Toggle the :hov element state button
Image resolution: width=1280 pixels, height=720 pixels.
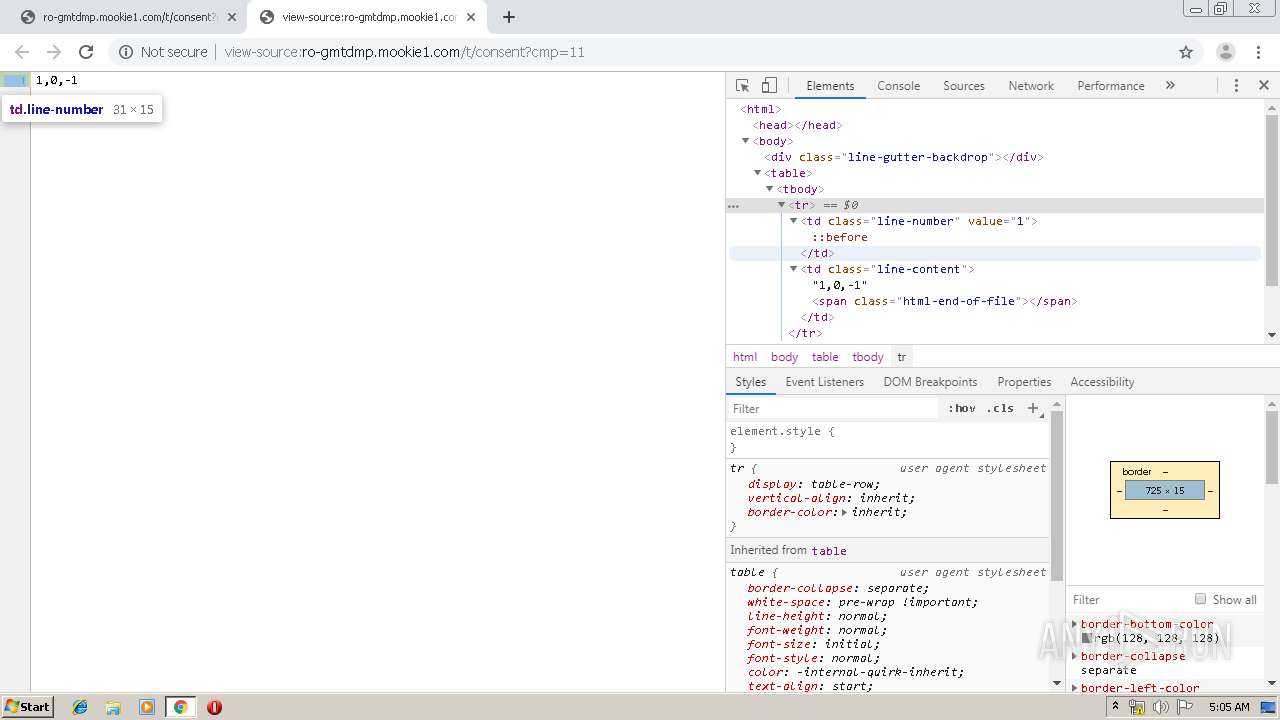(x=961, y=408)
